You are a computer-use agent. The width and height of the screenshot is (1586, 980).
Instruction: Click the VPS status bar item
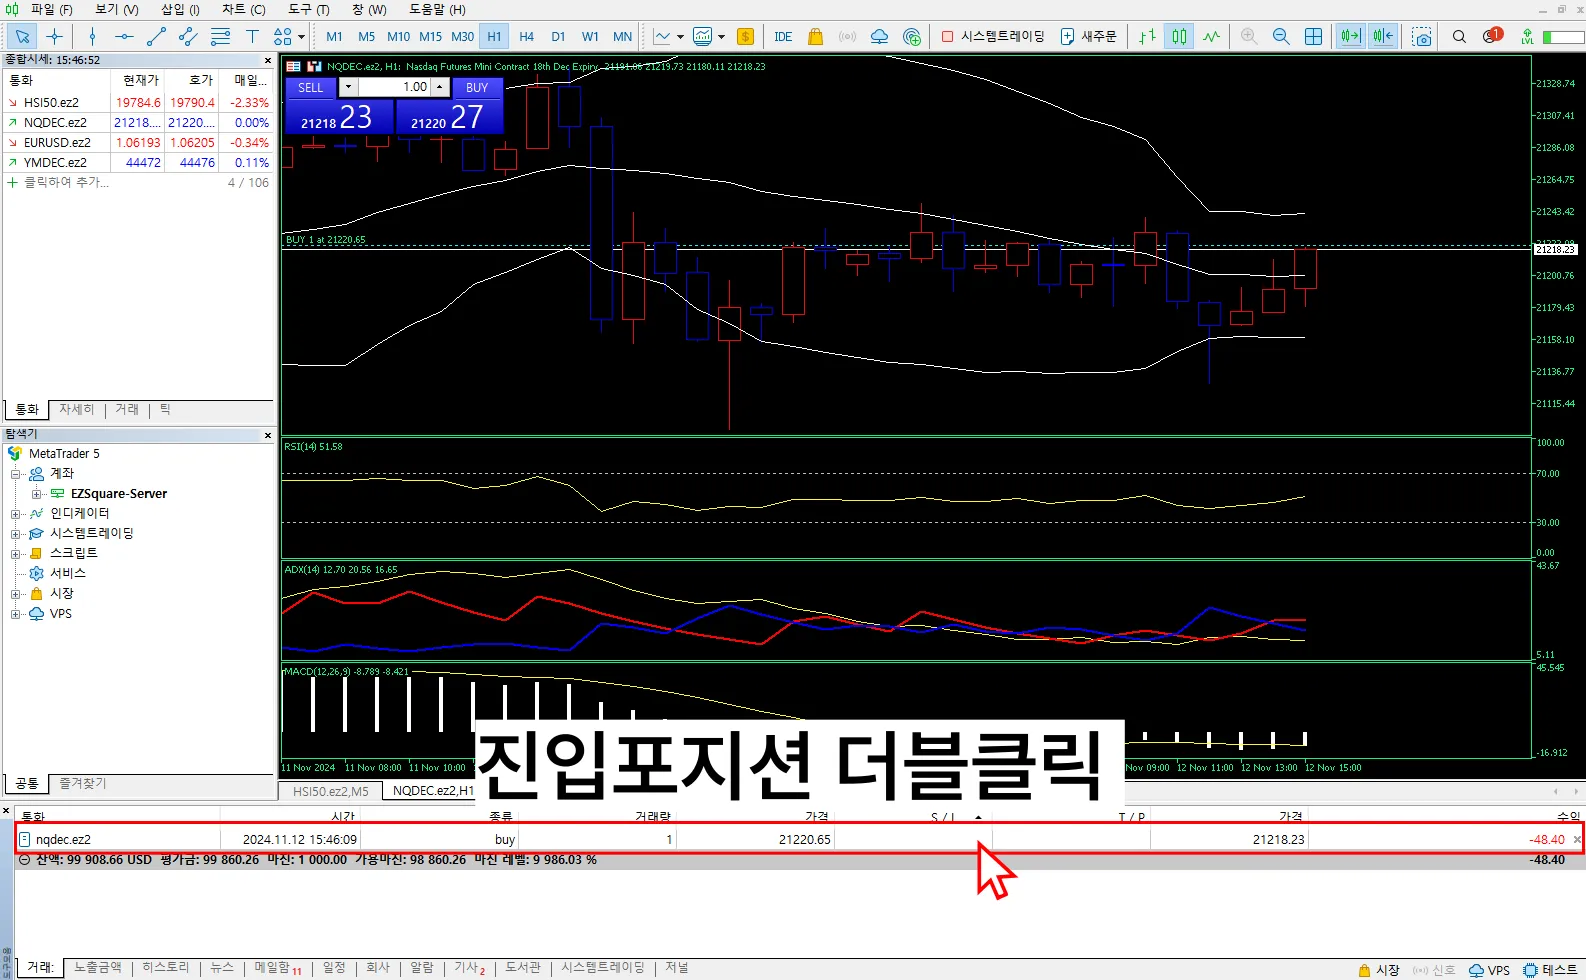(1489, 970)
